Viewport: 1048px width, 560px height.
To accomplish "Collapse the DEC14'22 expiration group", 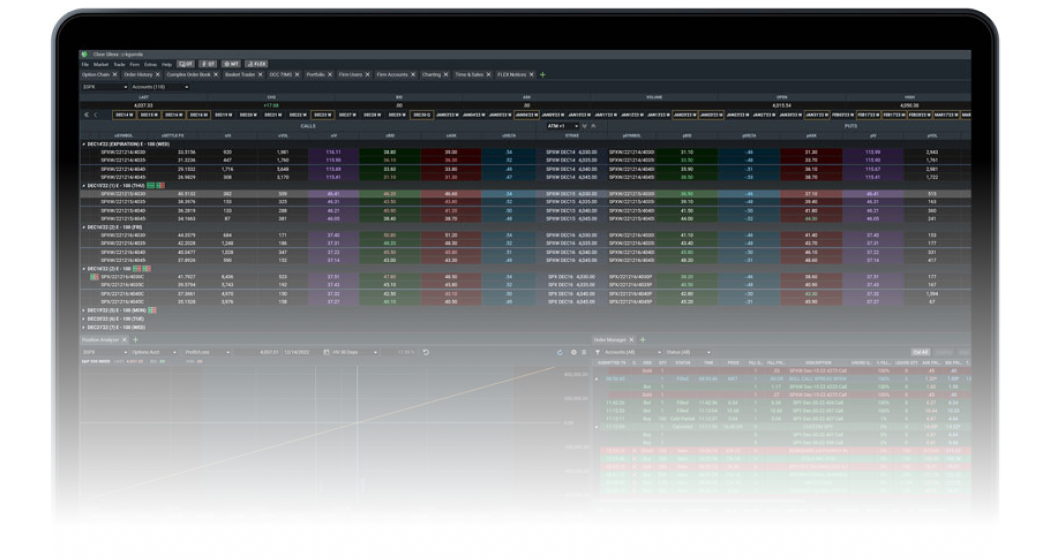I will pos(83,144).
